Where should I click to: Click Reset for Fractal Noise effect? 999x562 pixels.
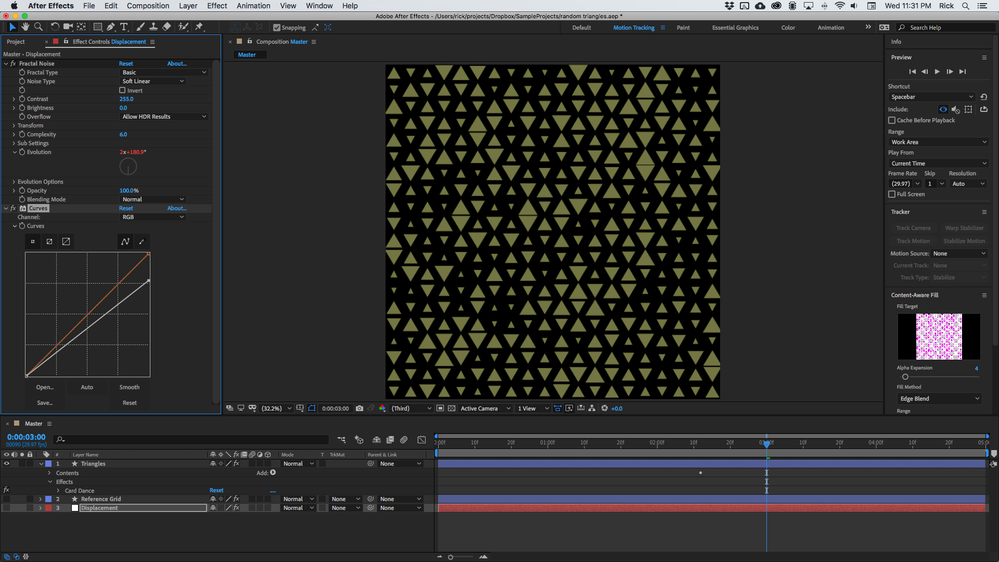tap(125, 64)
